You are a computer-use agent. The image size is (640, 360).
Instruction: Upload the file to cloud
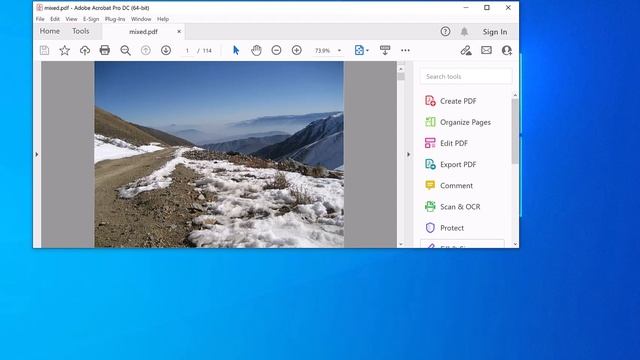point(84,50)
